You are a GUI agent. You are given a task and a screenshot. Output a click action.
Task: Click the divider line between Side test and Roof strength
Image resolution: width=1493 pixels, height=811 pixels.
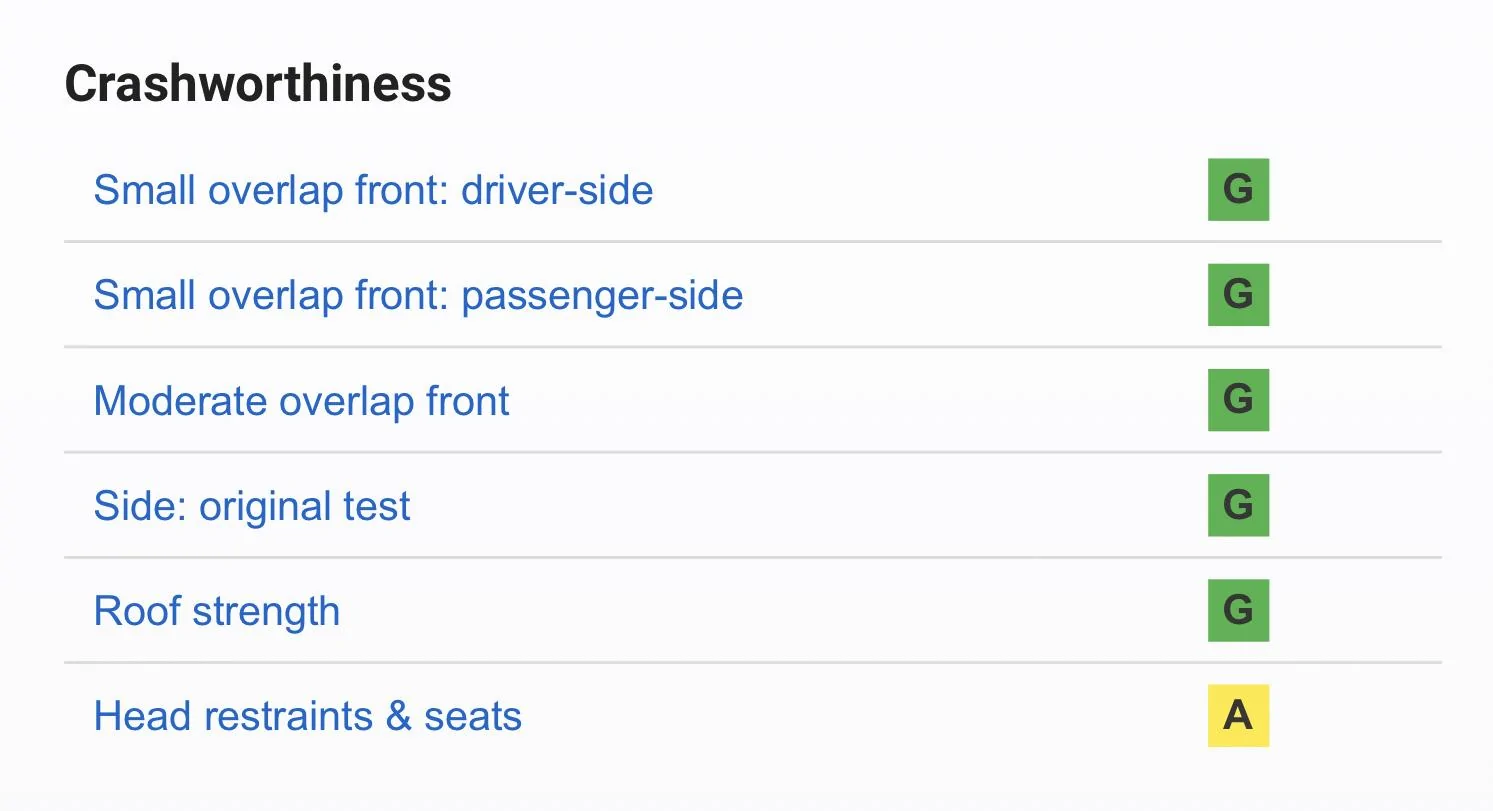(753, 557)
